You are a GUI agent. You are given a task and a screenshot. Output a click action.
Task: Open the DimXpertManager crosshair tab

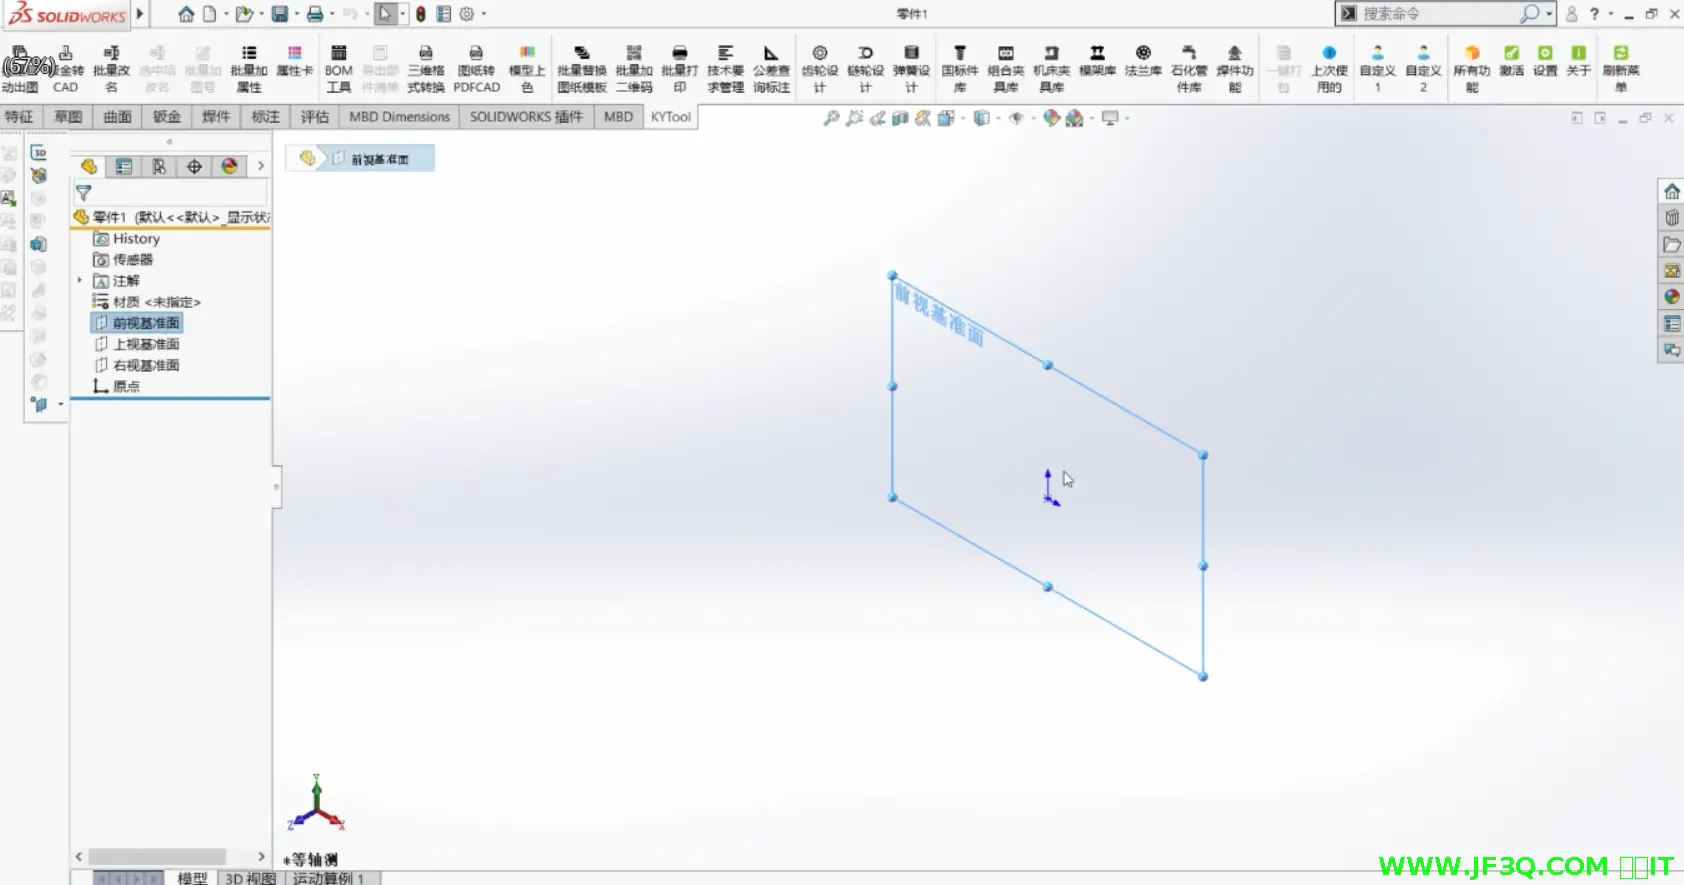point(194,166)
